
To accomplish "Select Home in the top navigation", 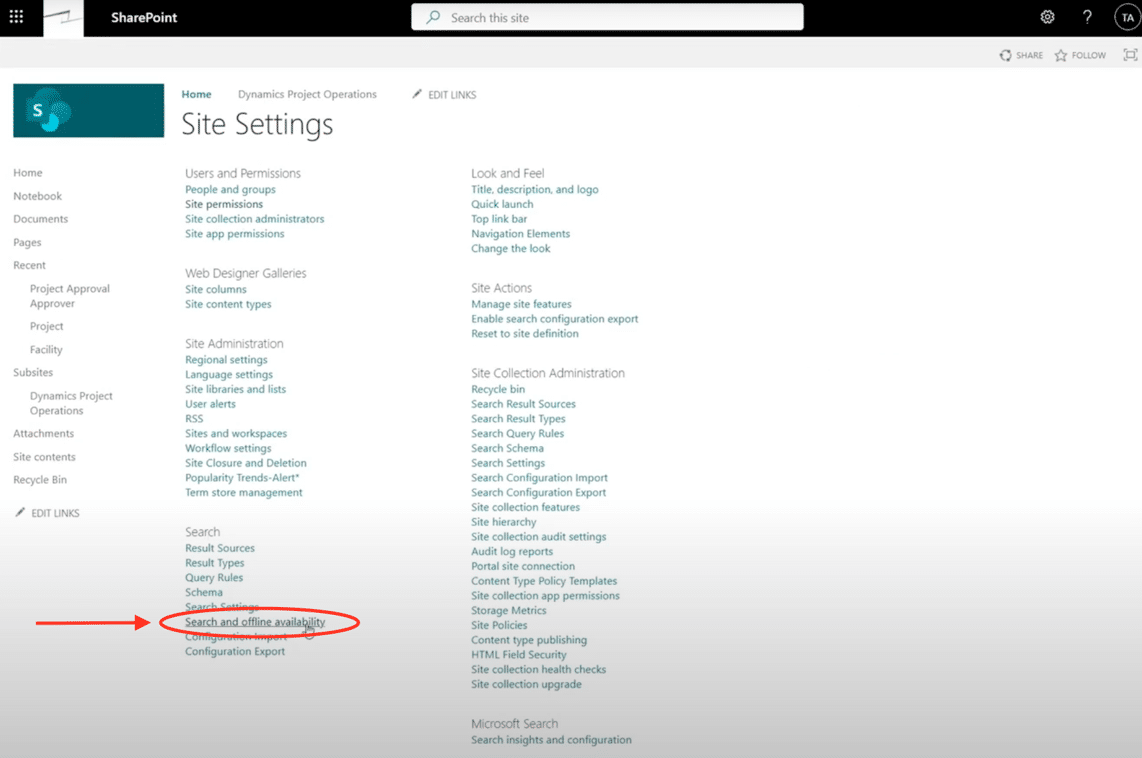I will pyautogui.click(x=196, y=95).
